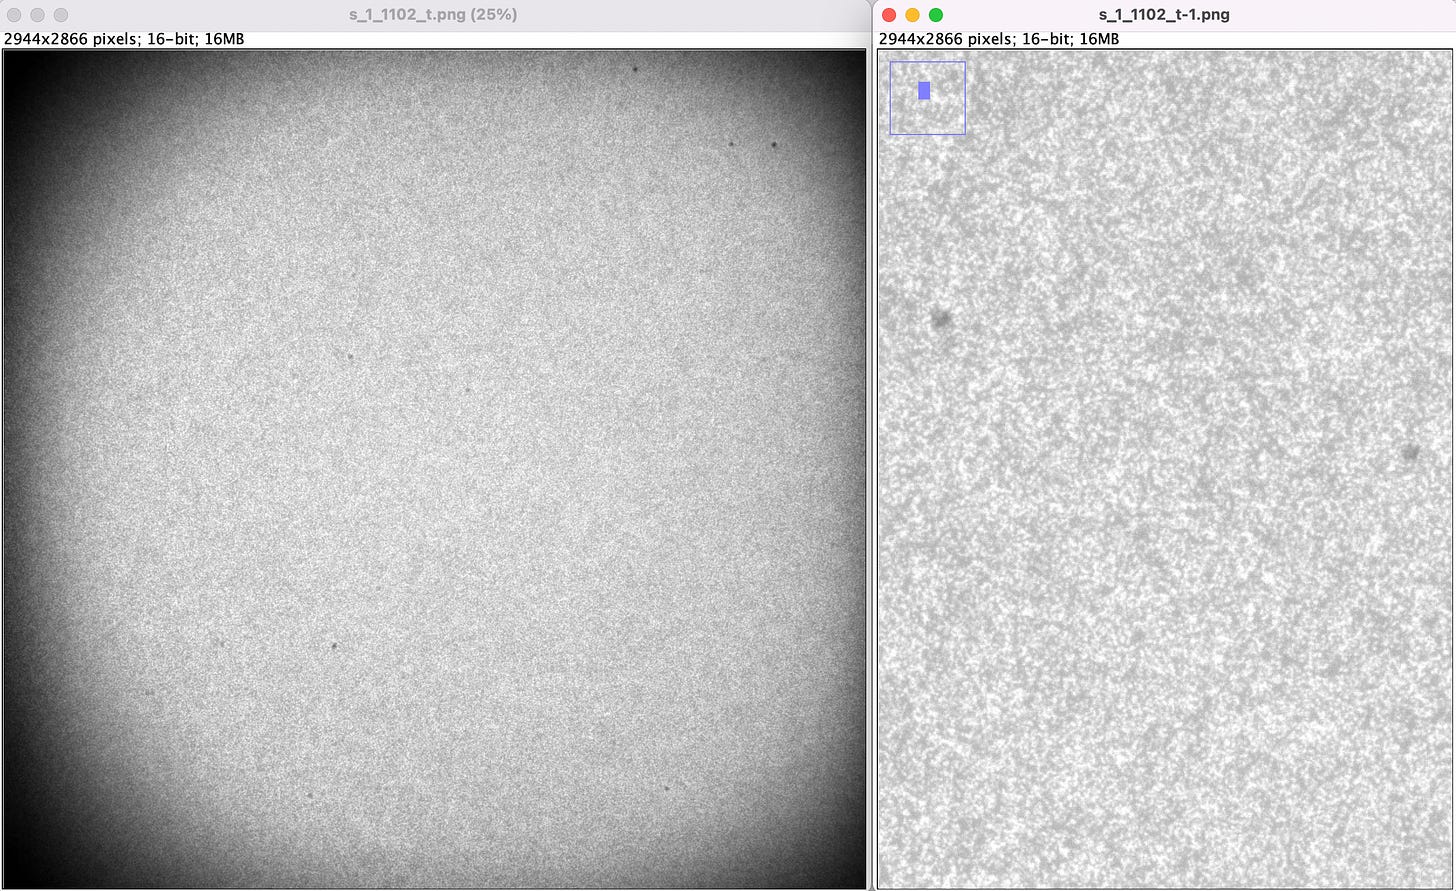Screen dimensions: 1456x891
Task: Click the microscopy image canvas in the s_1_1102_t.png window
Action: pos(434,469)
